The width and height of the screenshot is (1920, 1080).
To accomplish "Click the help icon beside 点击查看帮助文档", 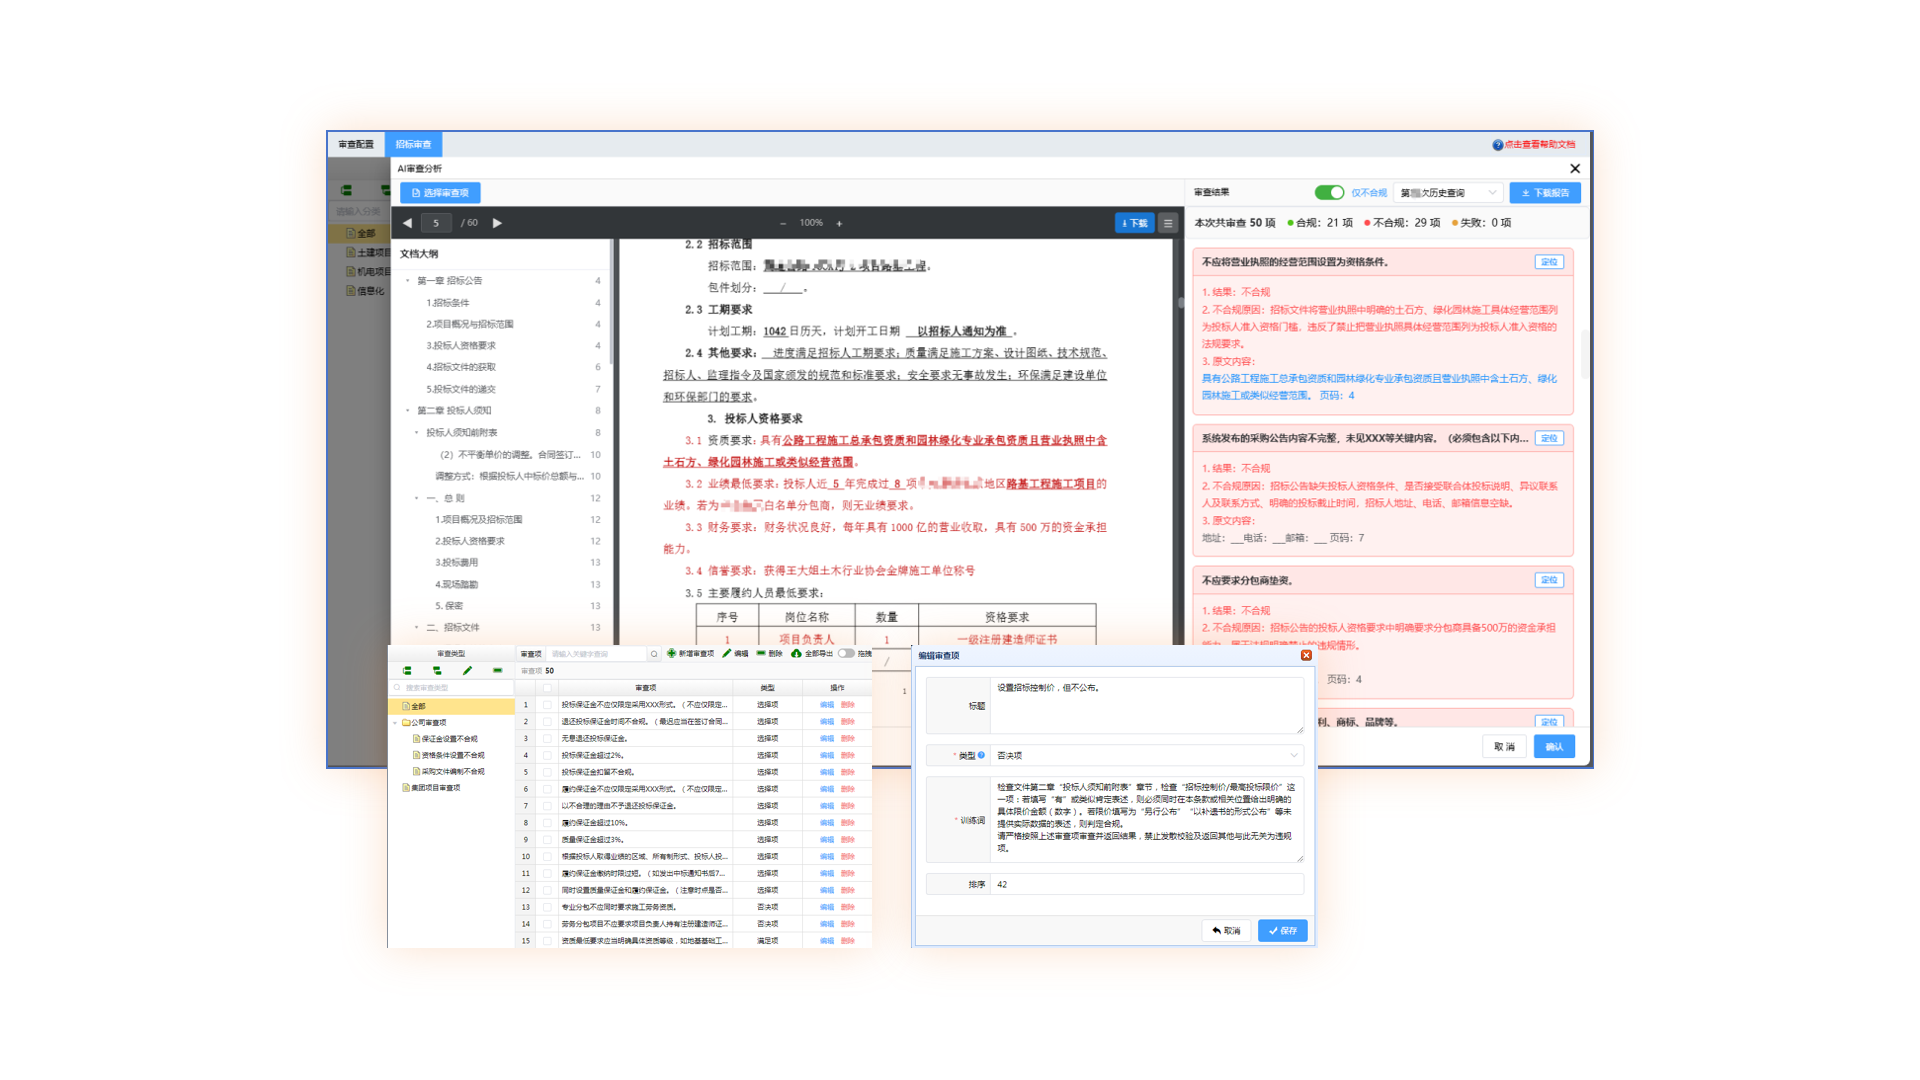I will point(1497,145).
